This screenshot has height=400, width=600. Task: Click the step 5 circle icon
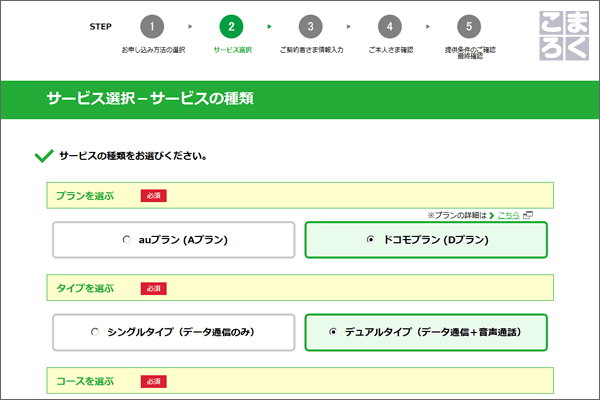(x=469, y=26)
